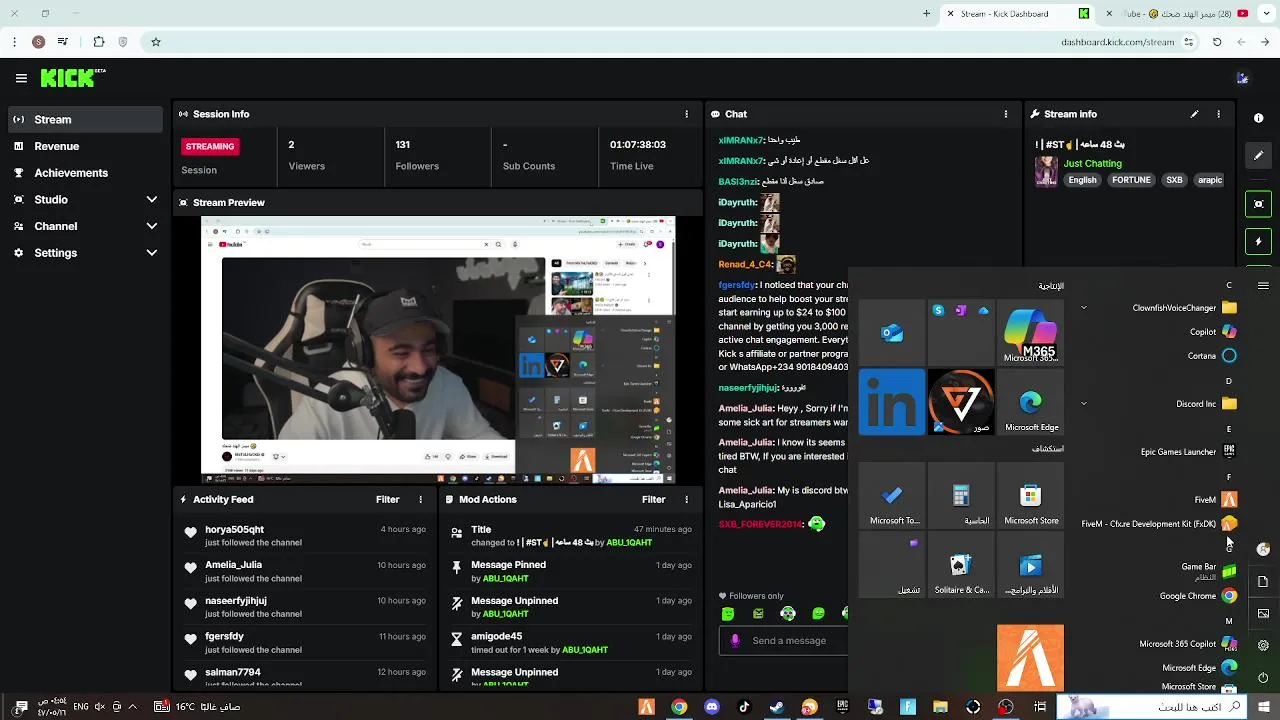
Task: Open Discord from the taskbar
Action: [x=712, y=707]
